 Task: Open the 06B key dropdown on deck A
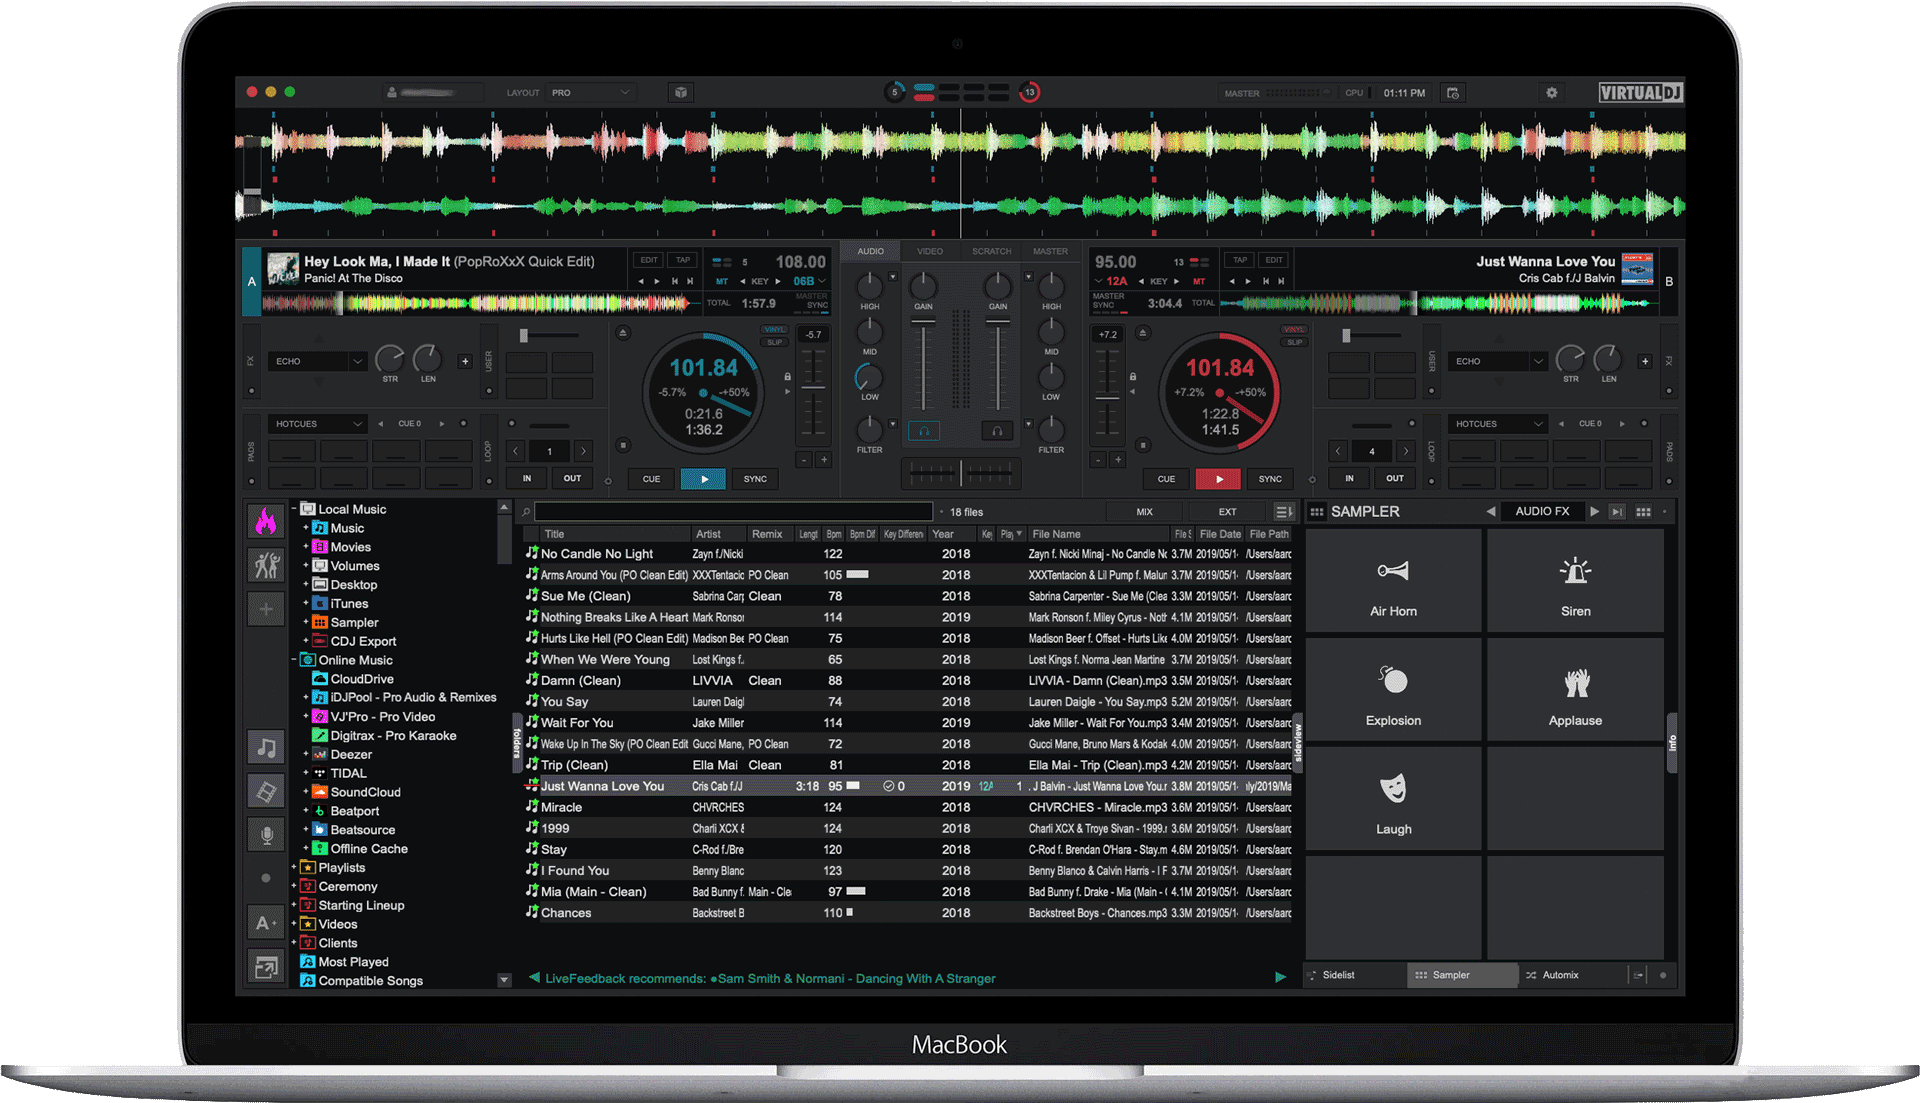pos(810,282)
